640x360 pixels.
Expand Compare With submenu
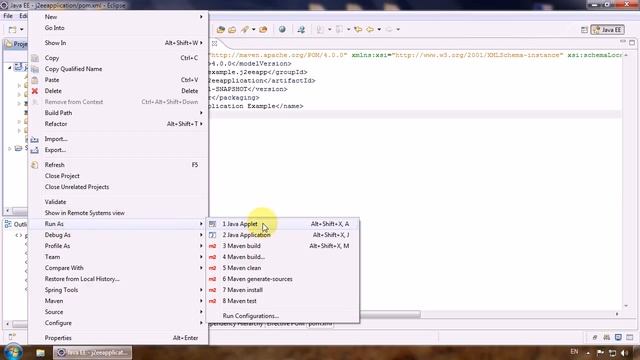pyautogui.click(x=118, y=268)
